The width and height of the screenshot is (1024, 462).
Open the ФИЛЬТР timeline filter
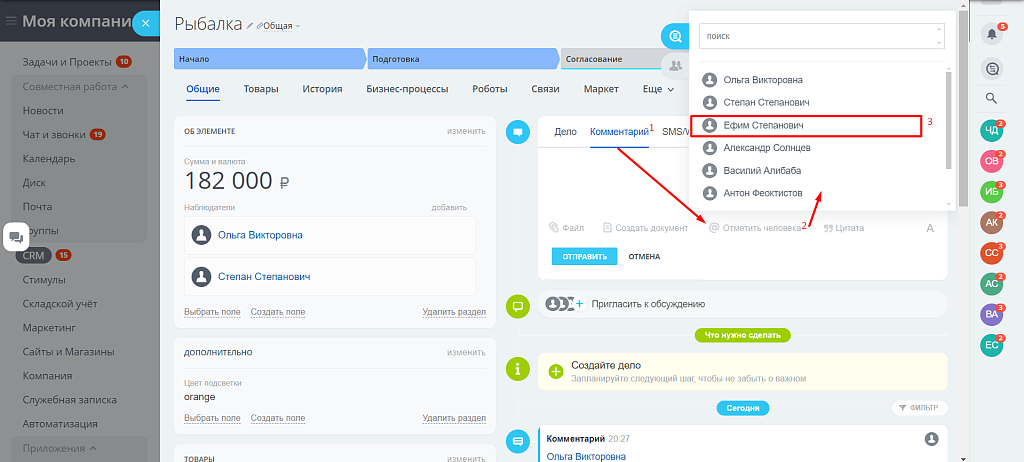point(920,408)
